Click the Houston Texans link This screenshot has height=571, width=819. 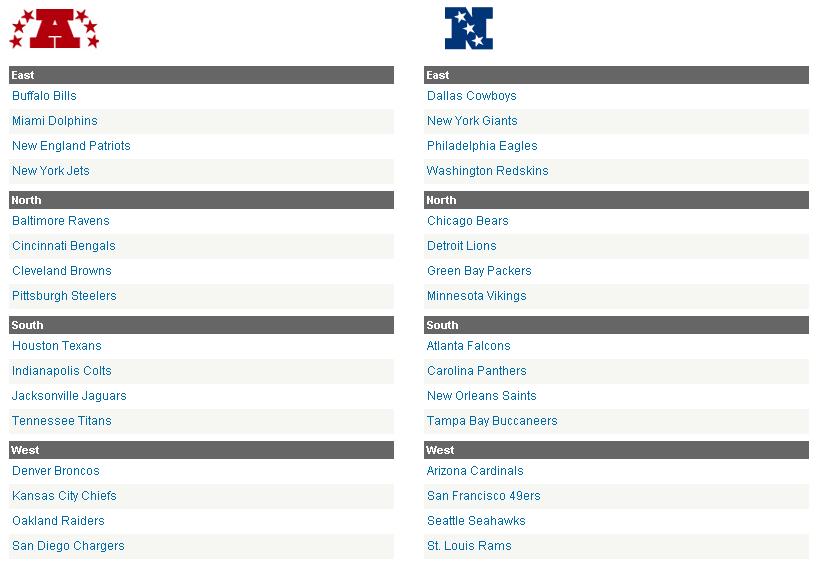click(56, 346)
